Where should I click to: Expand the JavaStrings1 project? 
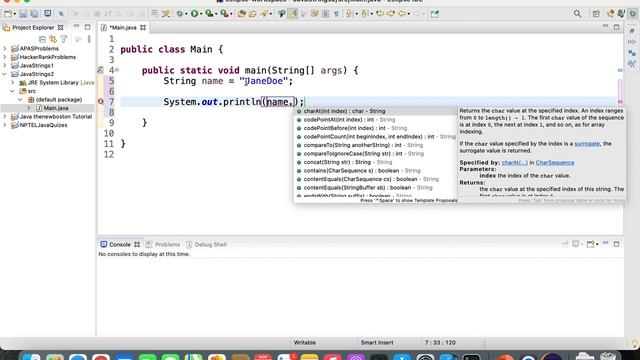[x=5, y=65]
